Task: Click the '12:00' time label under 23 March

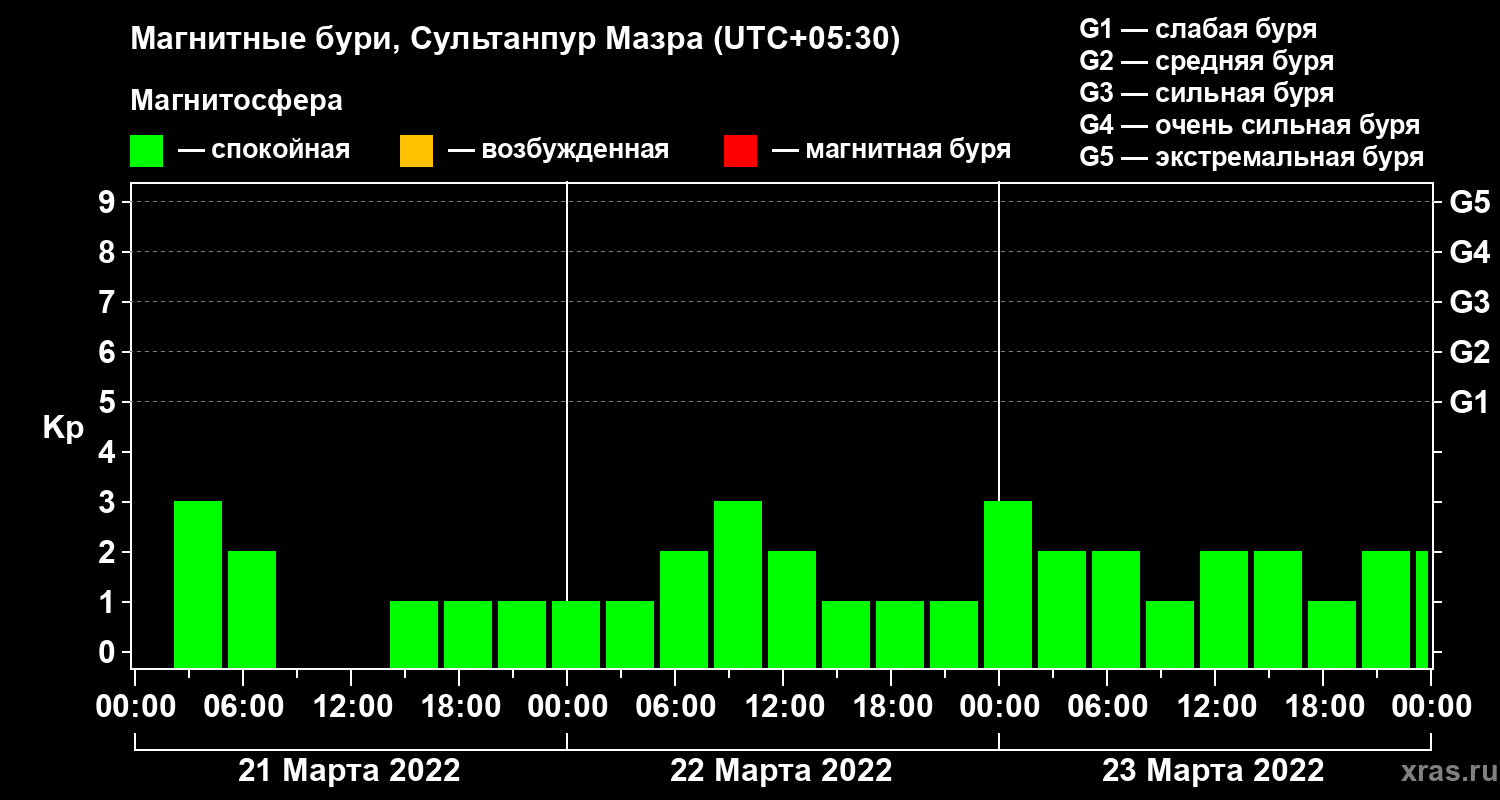Action: pos(1215,707)
